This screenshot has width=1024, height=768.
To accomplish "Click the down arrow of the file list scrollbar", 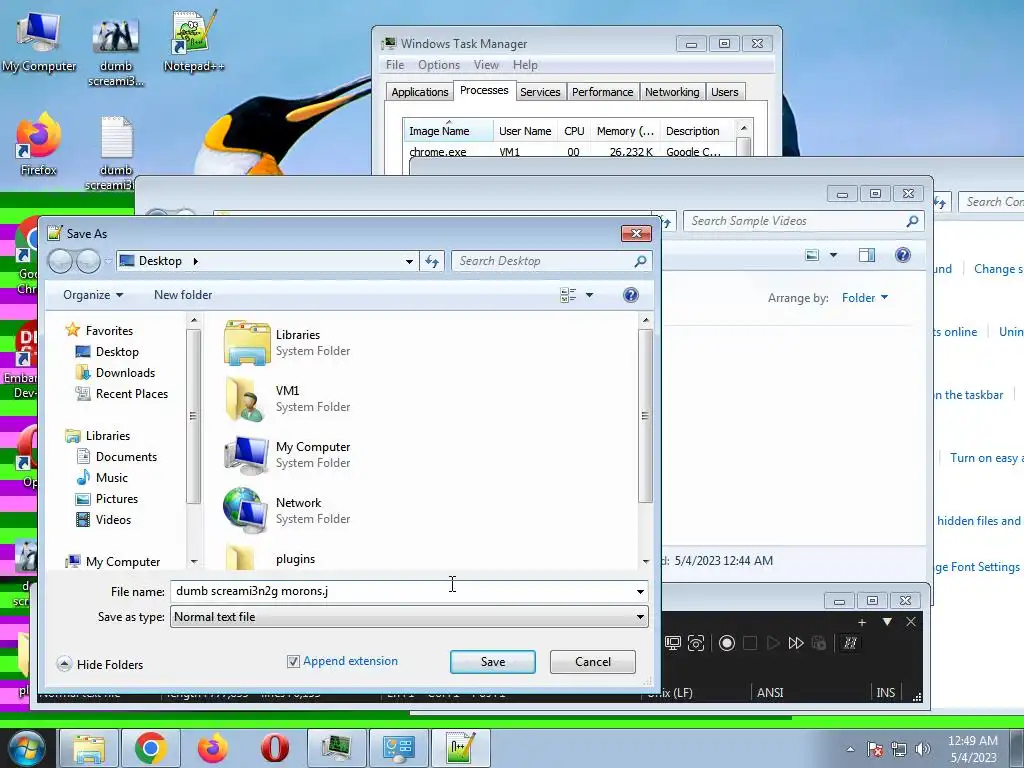I will click(645, 562).
